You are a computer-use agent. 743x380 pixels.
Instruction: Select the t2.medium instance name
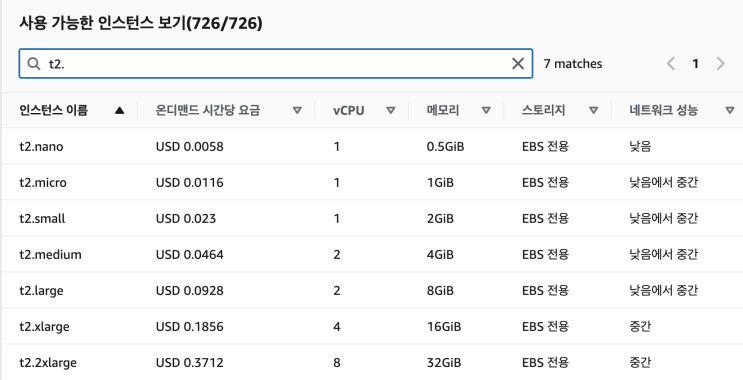50,254
